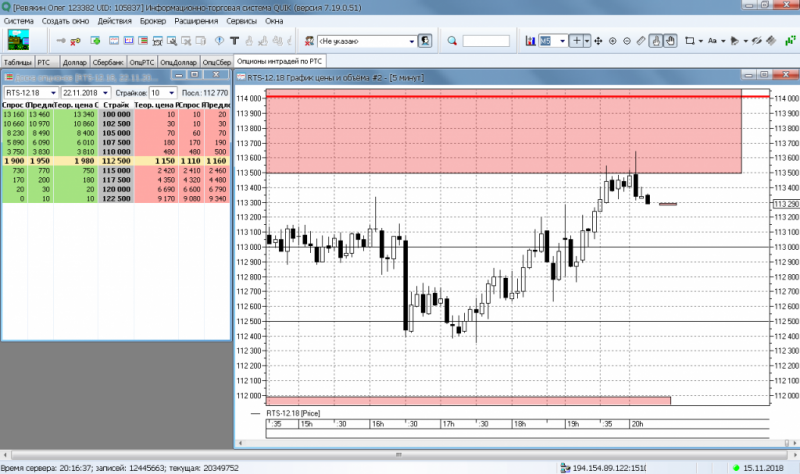The width and height of the screenshot is (800, 474).
Task: Click the 194.154.89.122 server address indicator
Action: coord(609,468)
